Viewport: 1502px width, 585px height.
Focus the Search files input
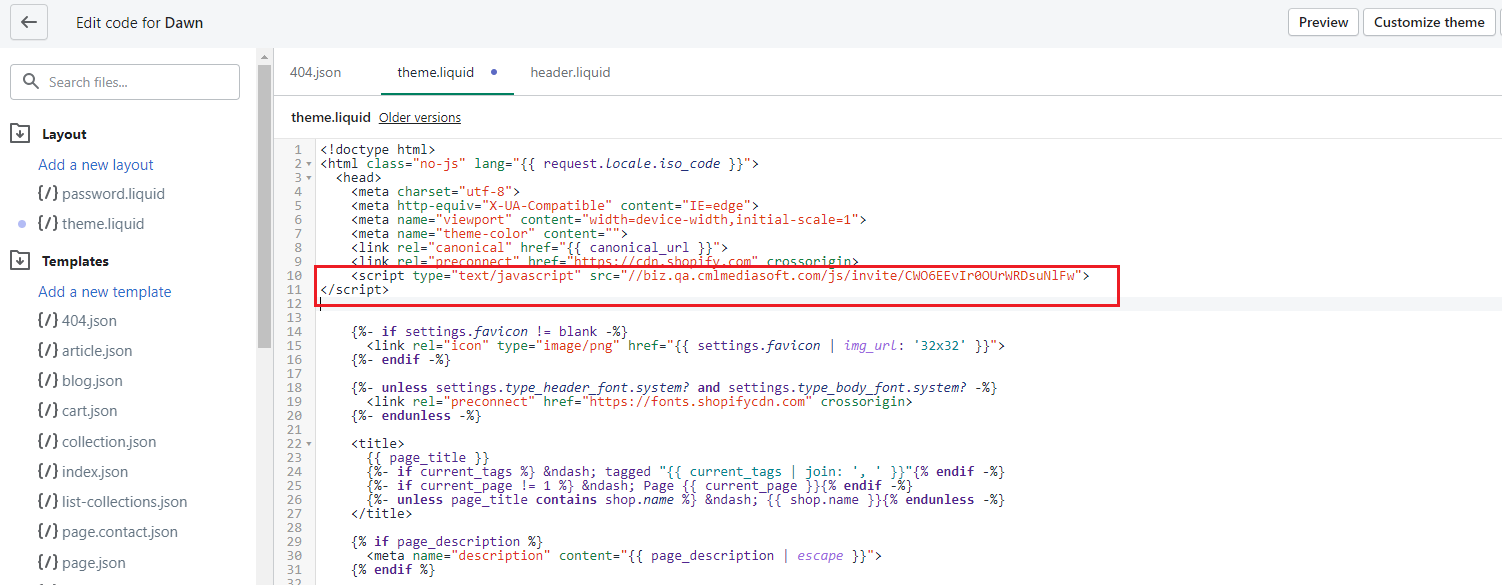[125, 82]
